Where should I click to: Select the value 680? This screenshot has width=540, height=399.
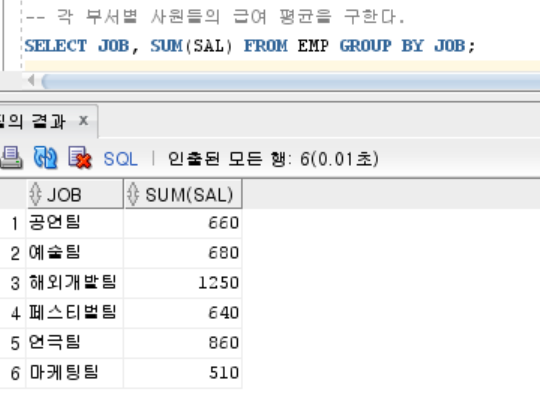(x=183, y=253)
